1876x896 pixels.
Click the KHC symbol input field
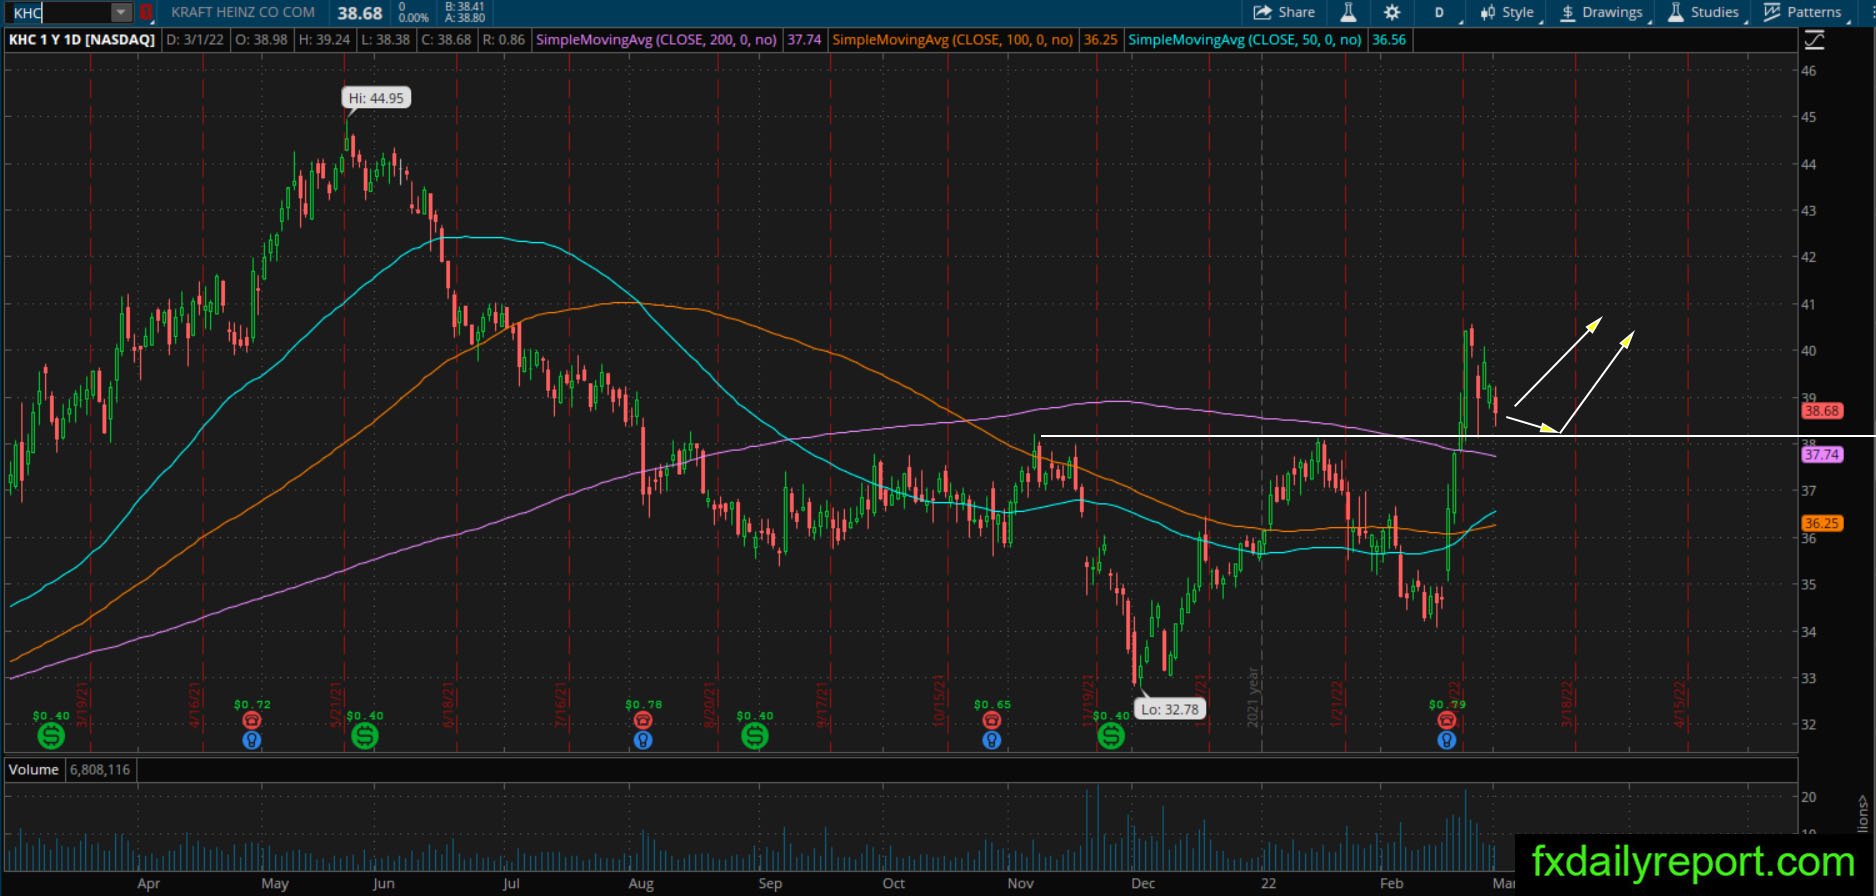coord(60,13)
